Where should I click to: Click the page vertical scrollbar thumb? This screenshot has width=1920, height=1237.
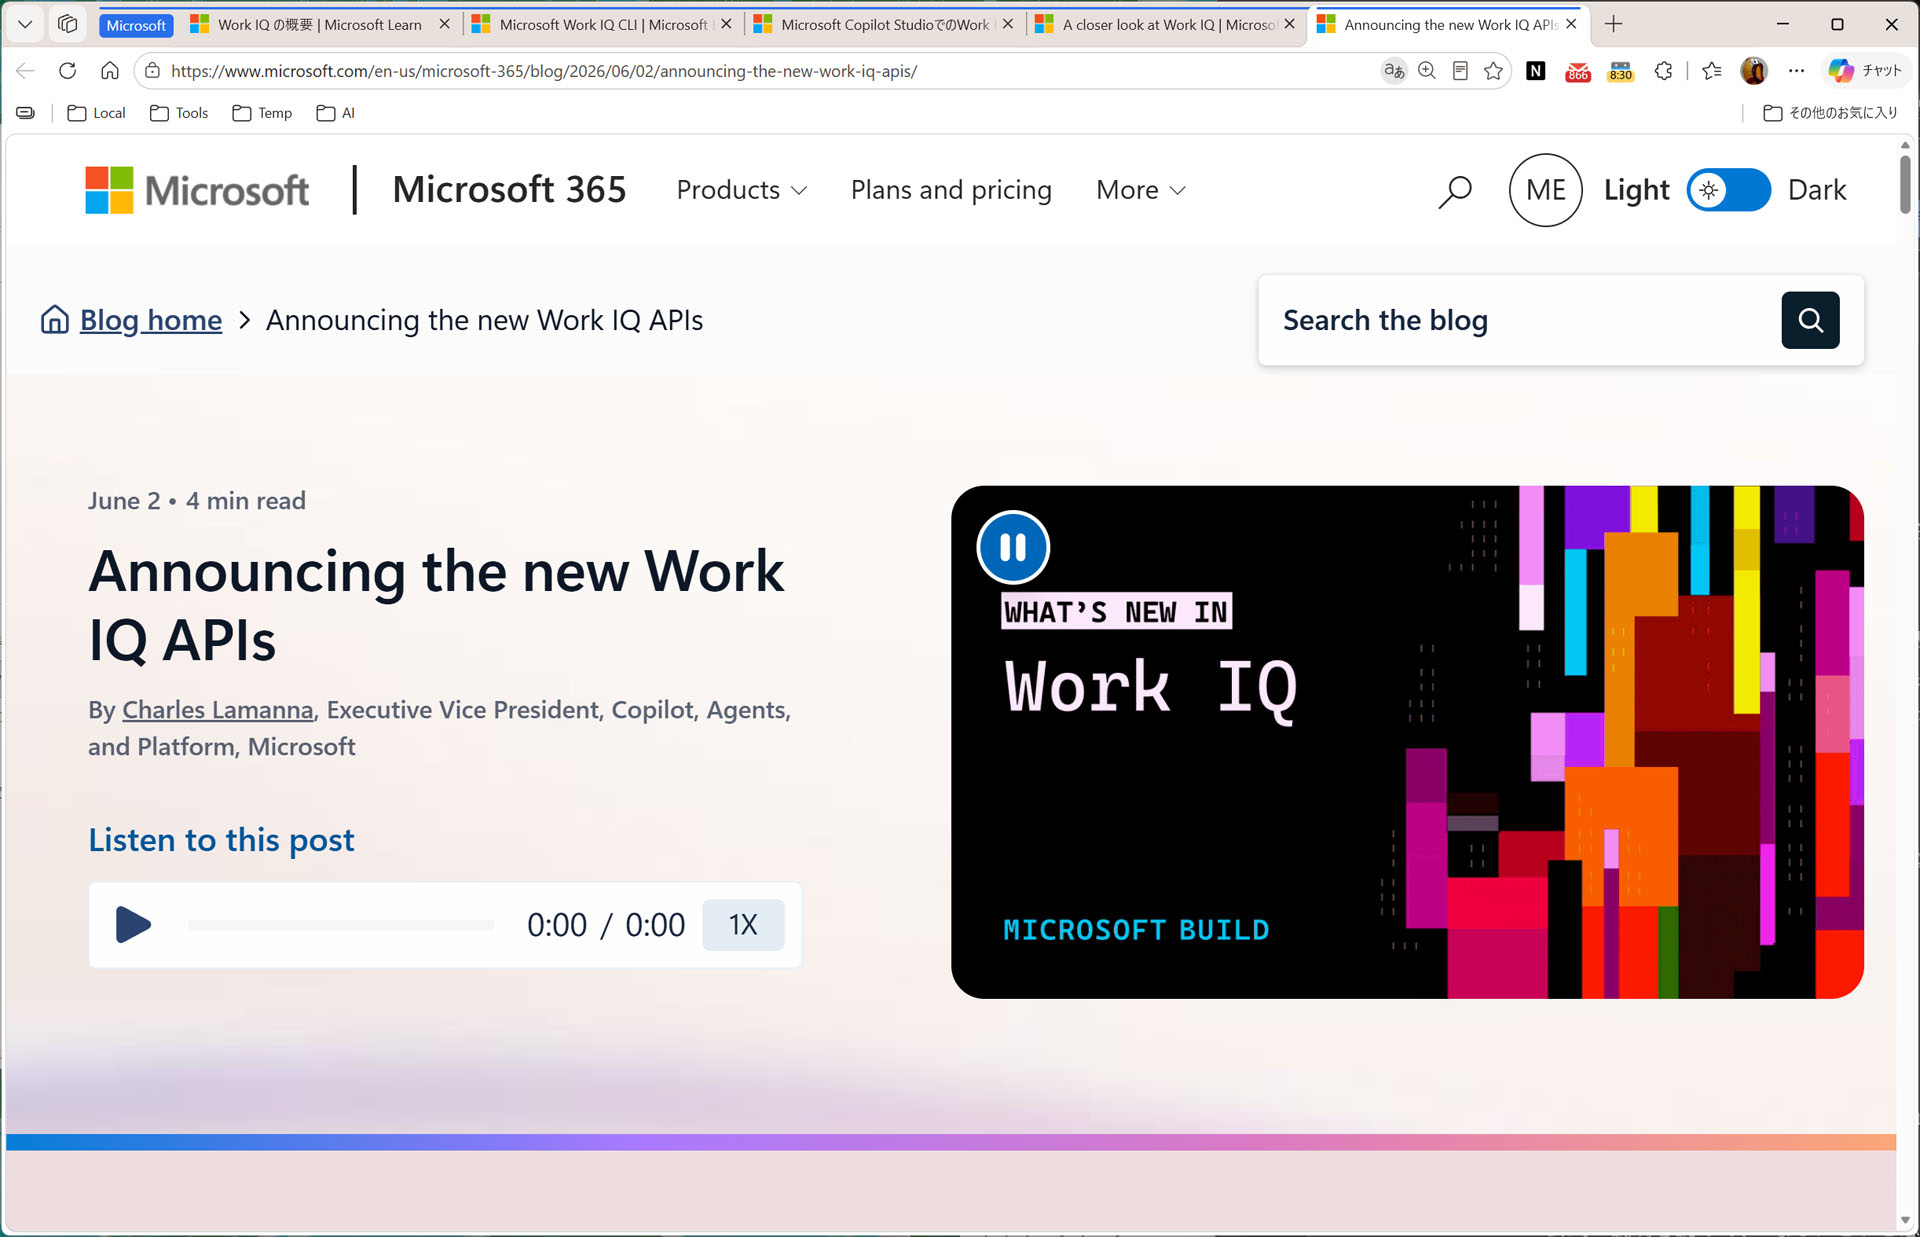[x=1905, y=183]
